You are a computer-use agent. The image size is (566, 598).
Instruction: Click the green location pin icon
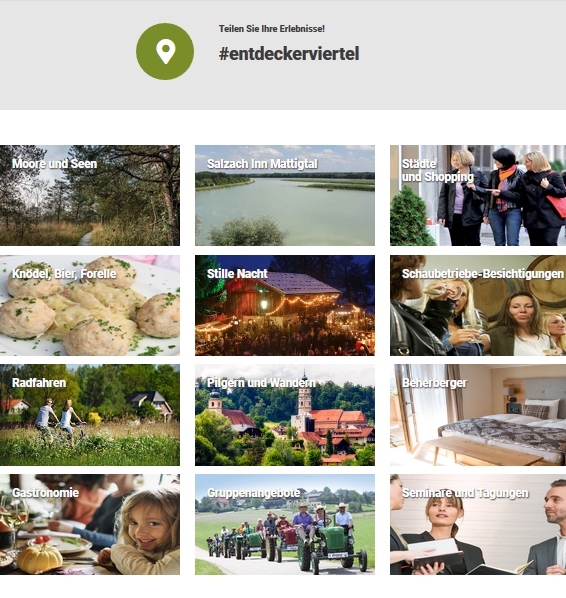(165, 51)
